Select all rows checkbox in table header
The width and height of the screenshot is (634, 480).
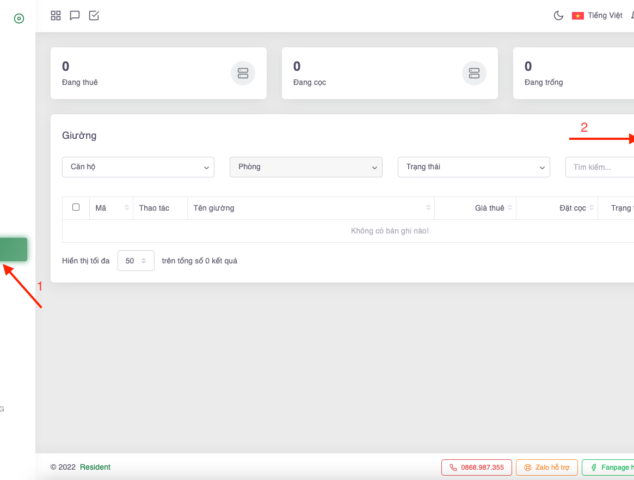[75, 207]
